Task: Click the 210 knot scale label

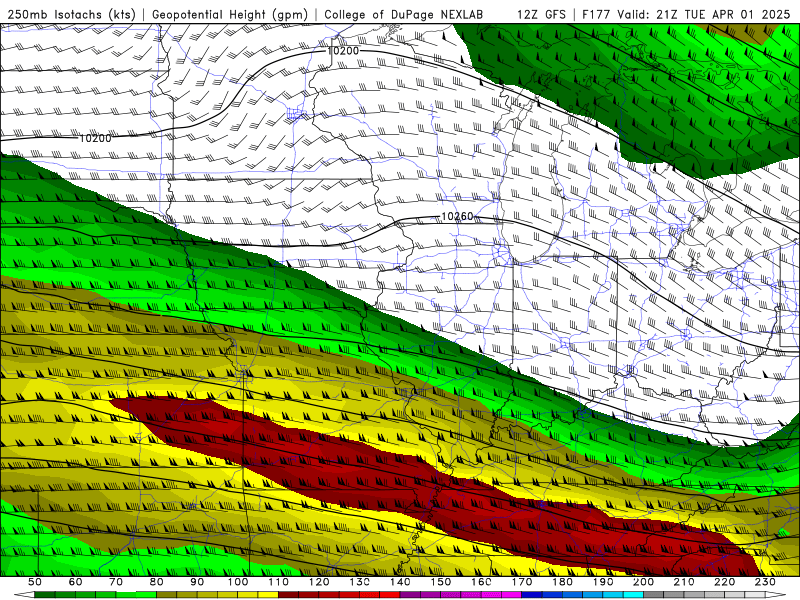Action: coord(684,582)
